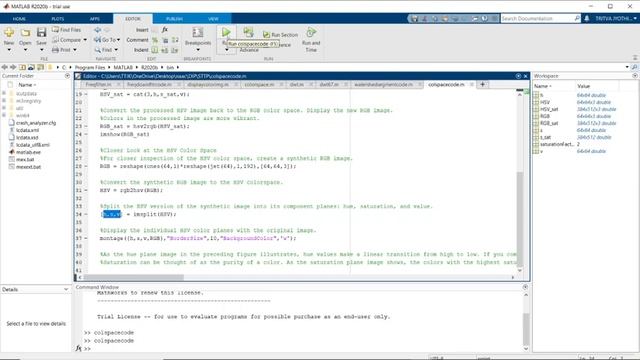This screenshot has height=360, width=640.
Task: Select the saturationFactor workspace variable
Action: [x=557, y=144]
